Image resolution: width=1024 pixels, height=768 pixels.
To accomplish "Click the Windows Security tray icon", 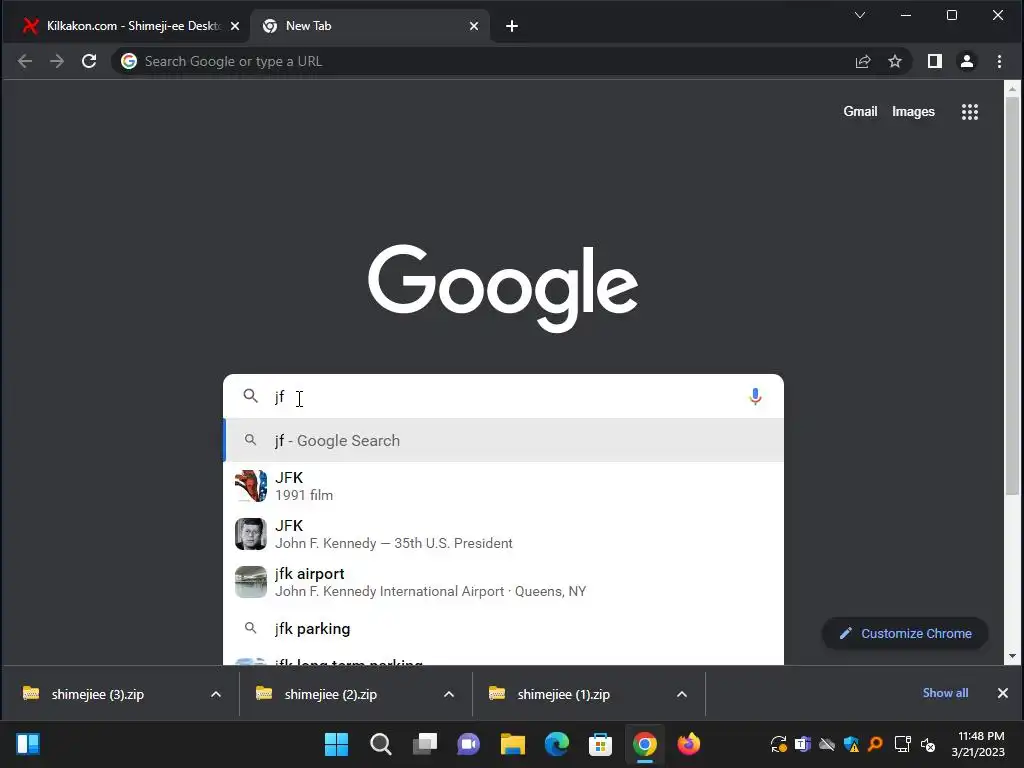I will 852,744.
